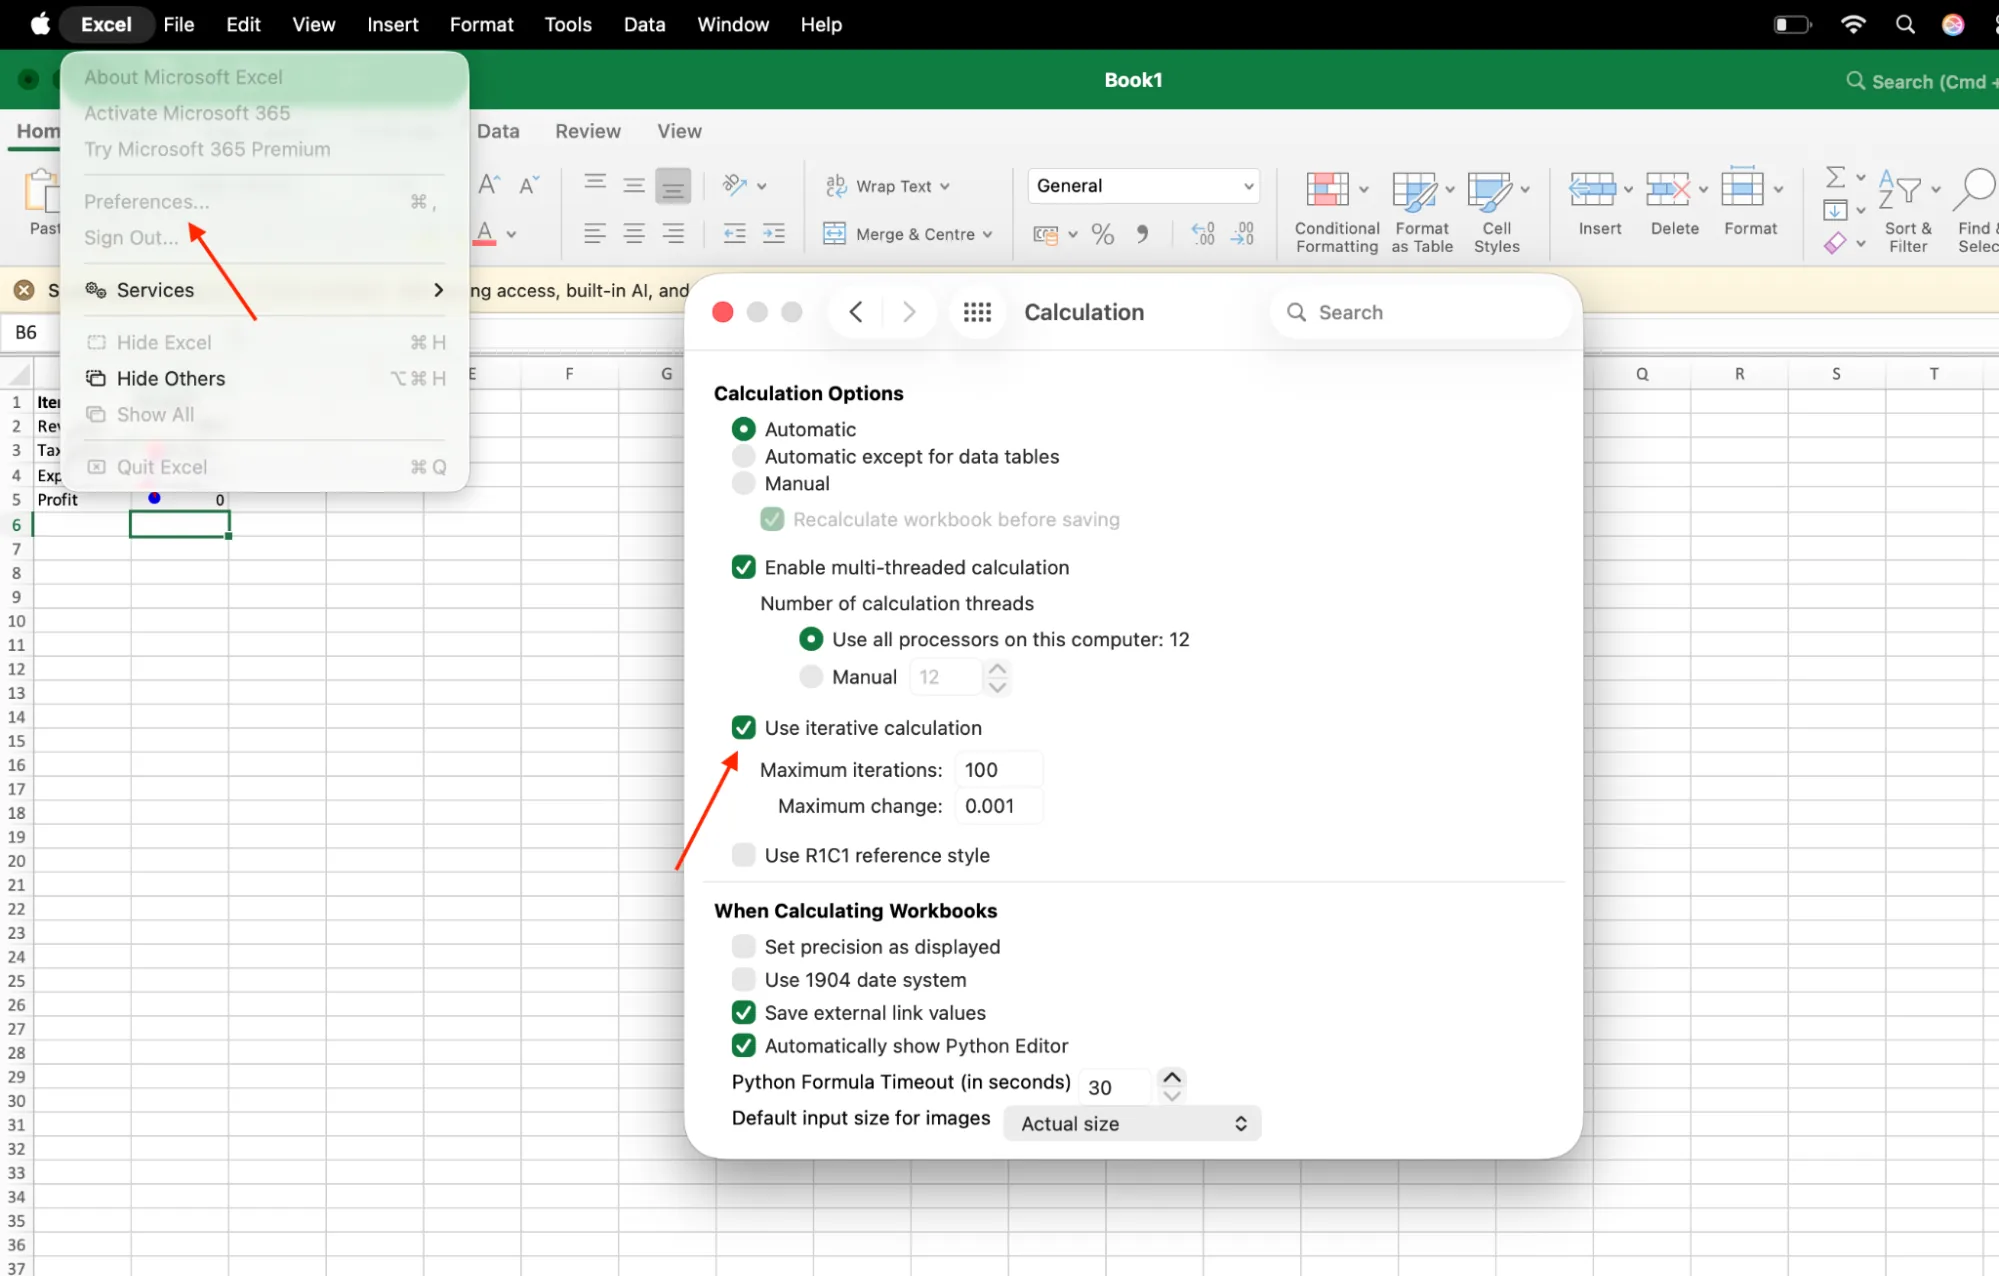Select the Manual calculation option
The height and width of the screenshot is (1276, 1999).
point(743,483)
